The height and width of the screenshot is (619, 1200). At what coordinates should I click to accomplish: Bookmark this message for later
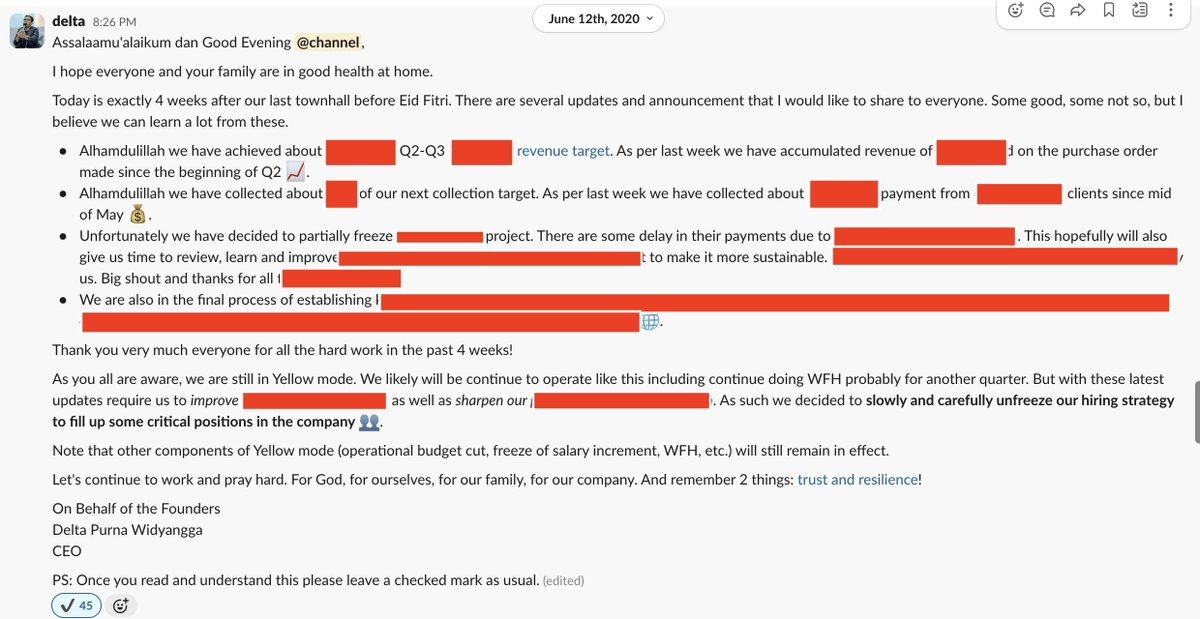coord(1109,11)
